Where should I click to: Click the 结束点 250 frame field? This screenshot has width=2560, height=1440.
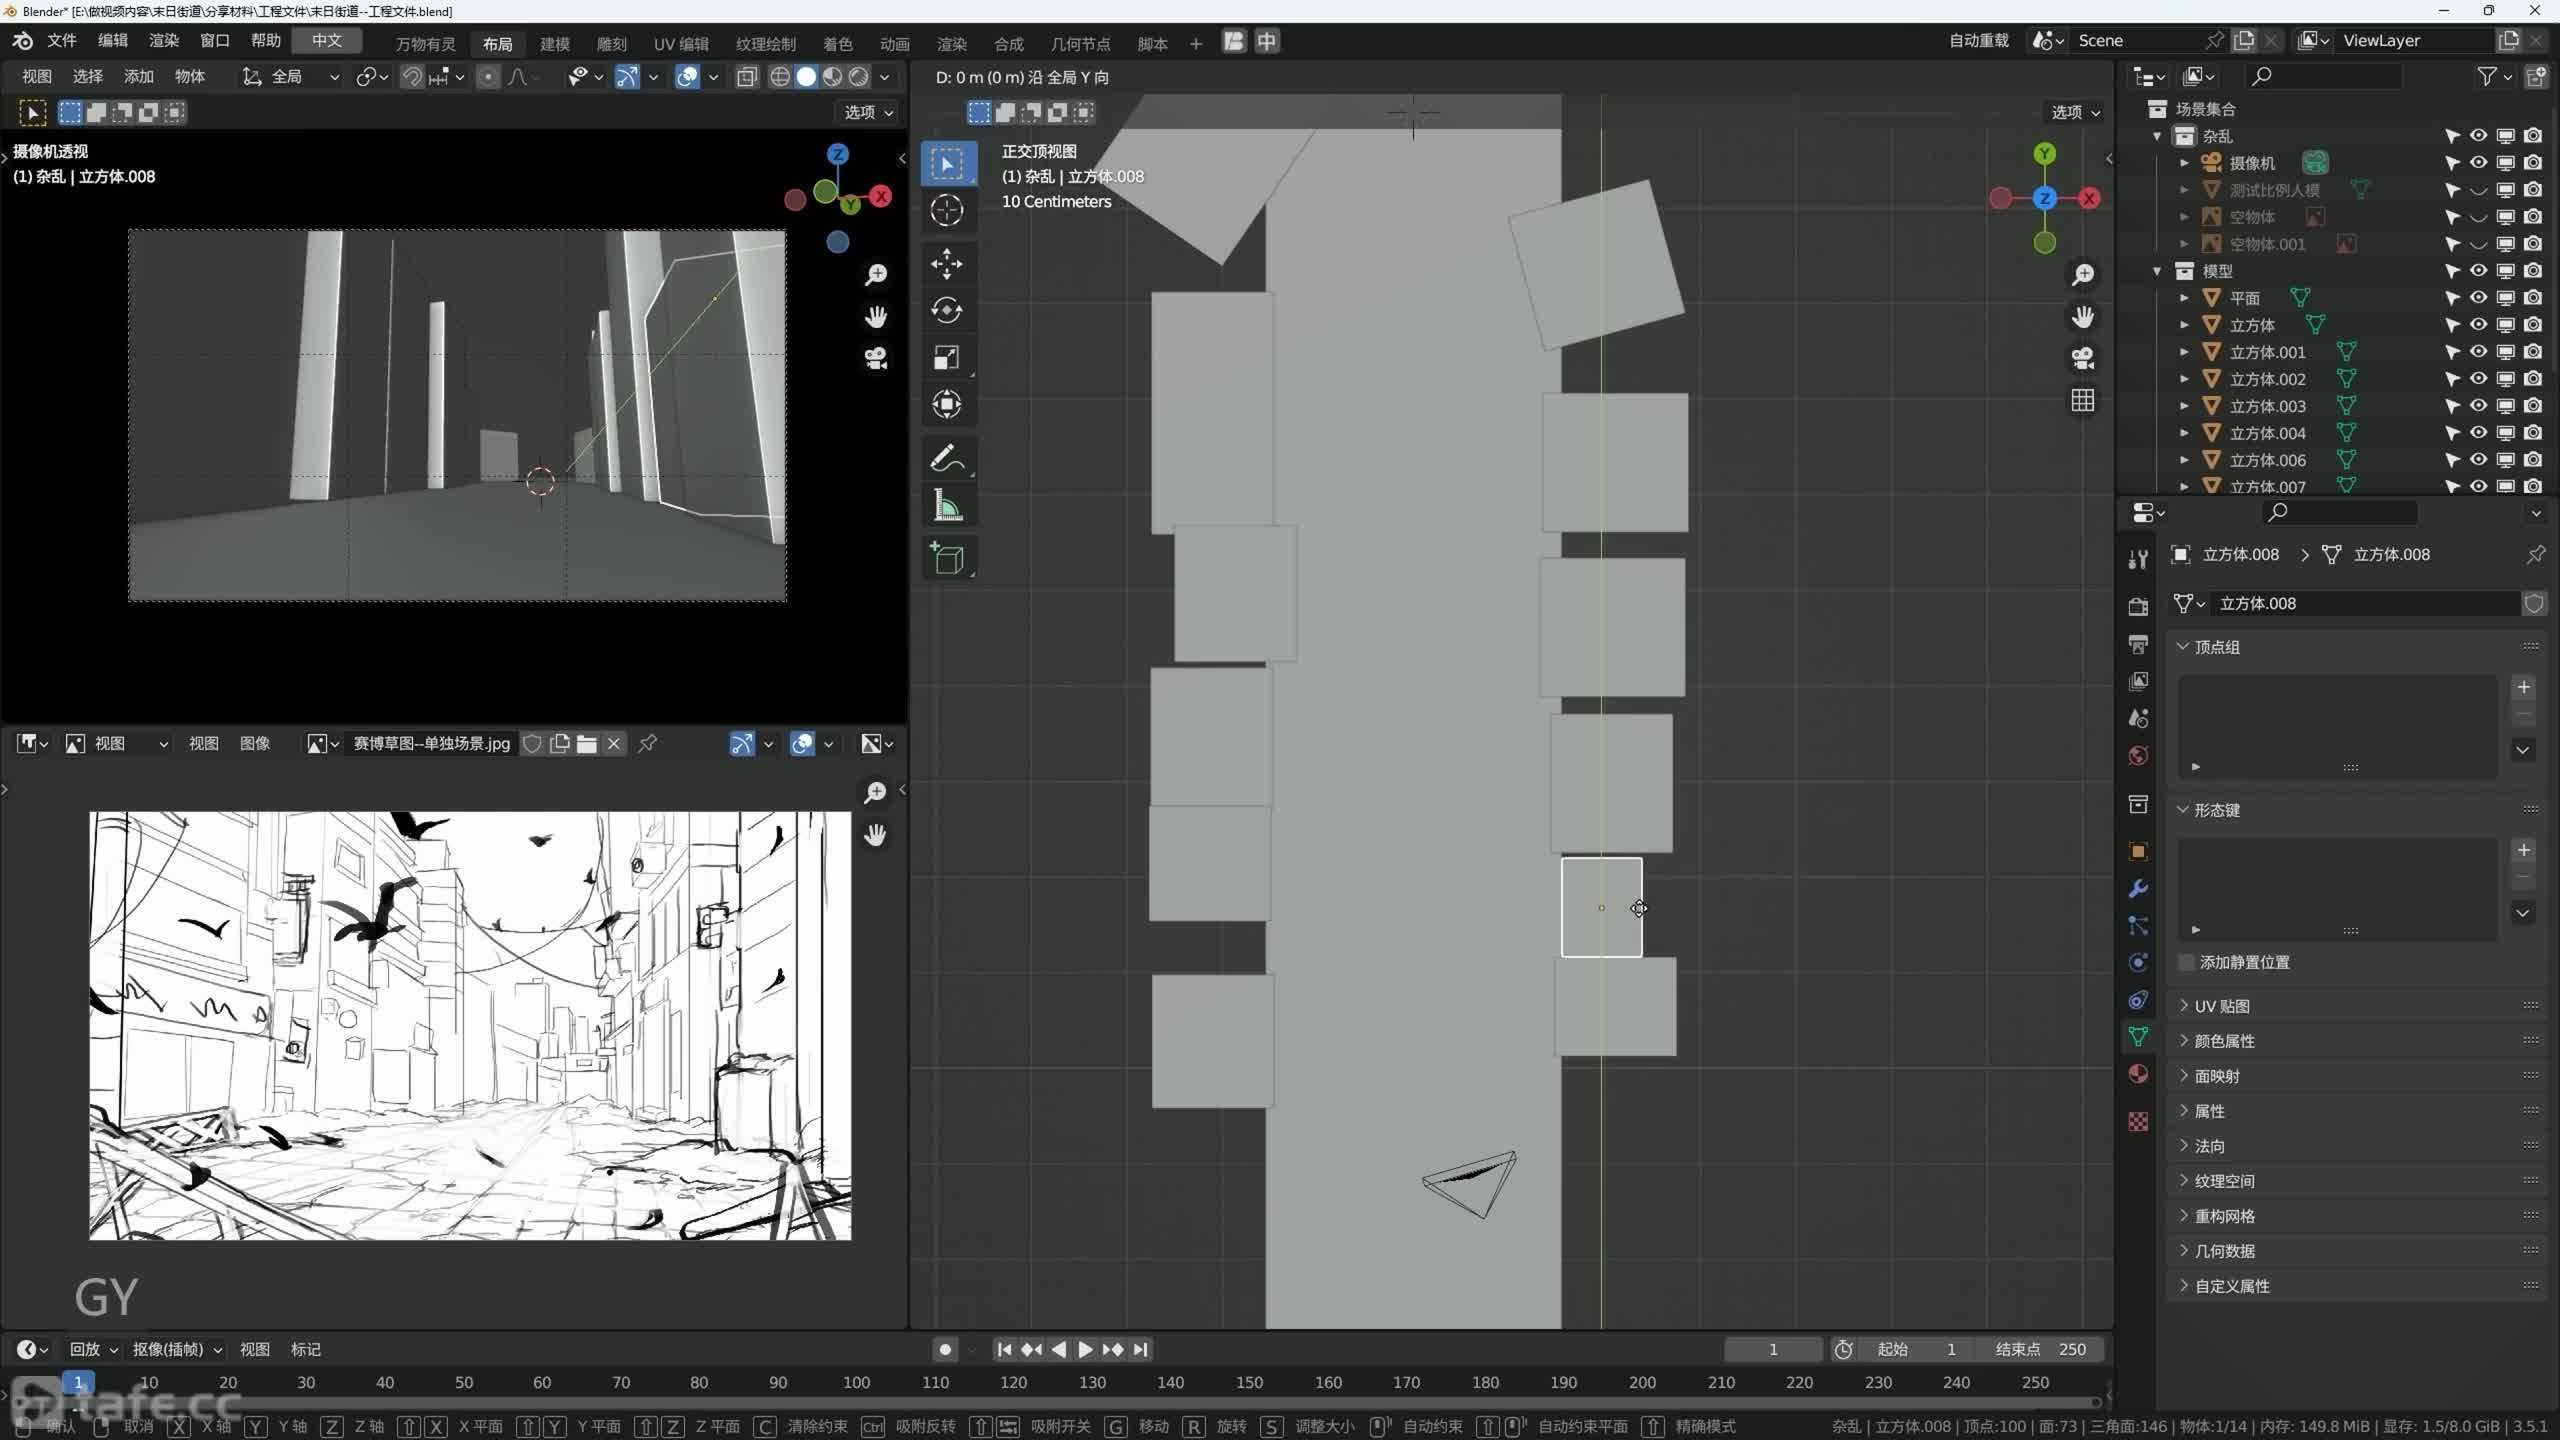coord(2041,1350)
